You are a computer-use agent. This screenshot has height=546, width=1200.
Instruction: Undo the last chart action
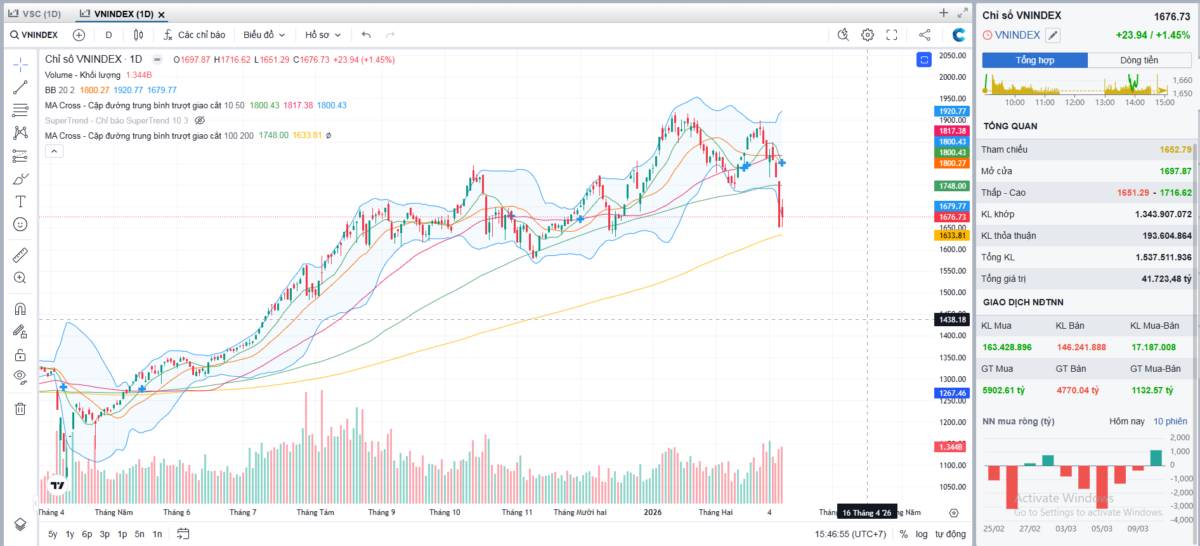click(366, 34)
